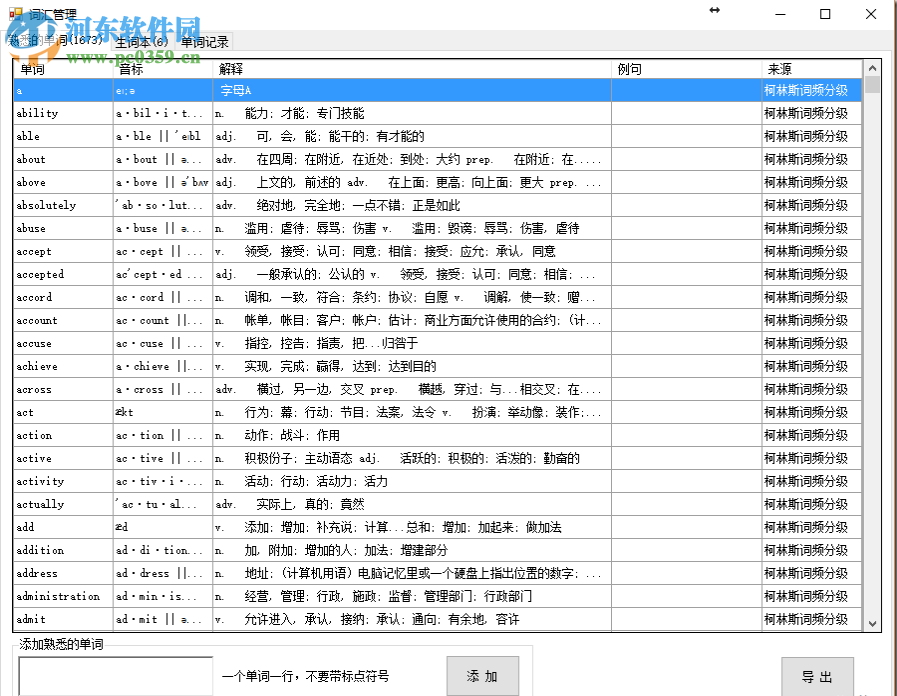Click the 'admit' row in the table
This screenshot has height=696, width=897.
[60, 619]
